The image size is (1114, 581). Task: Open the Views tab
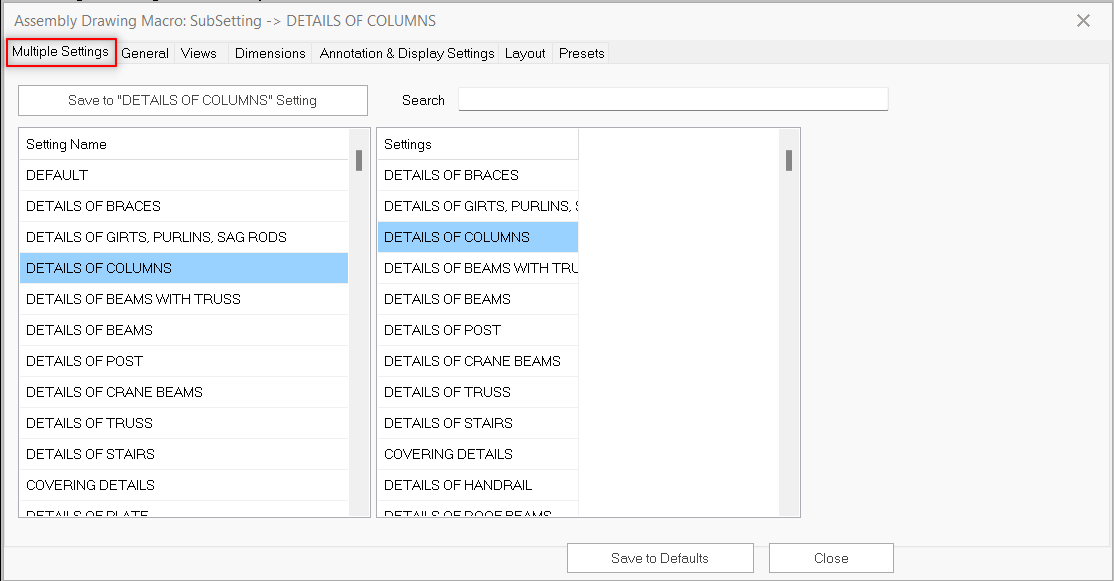tap(199, 53)
